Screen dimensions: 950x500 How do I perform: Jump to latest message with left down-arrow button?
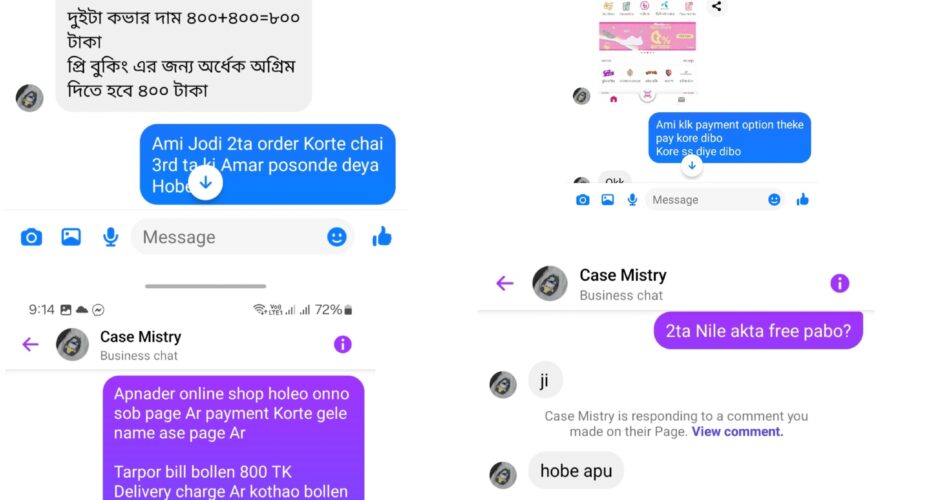[205, 182]
